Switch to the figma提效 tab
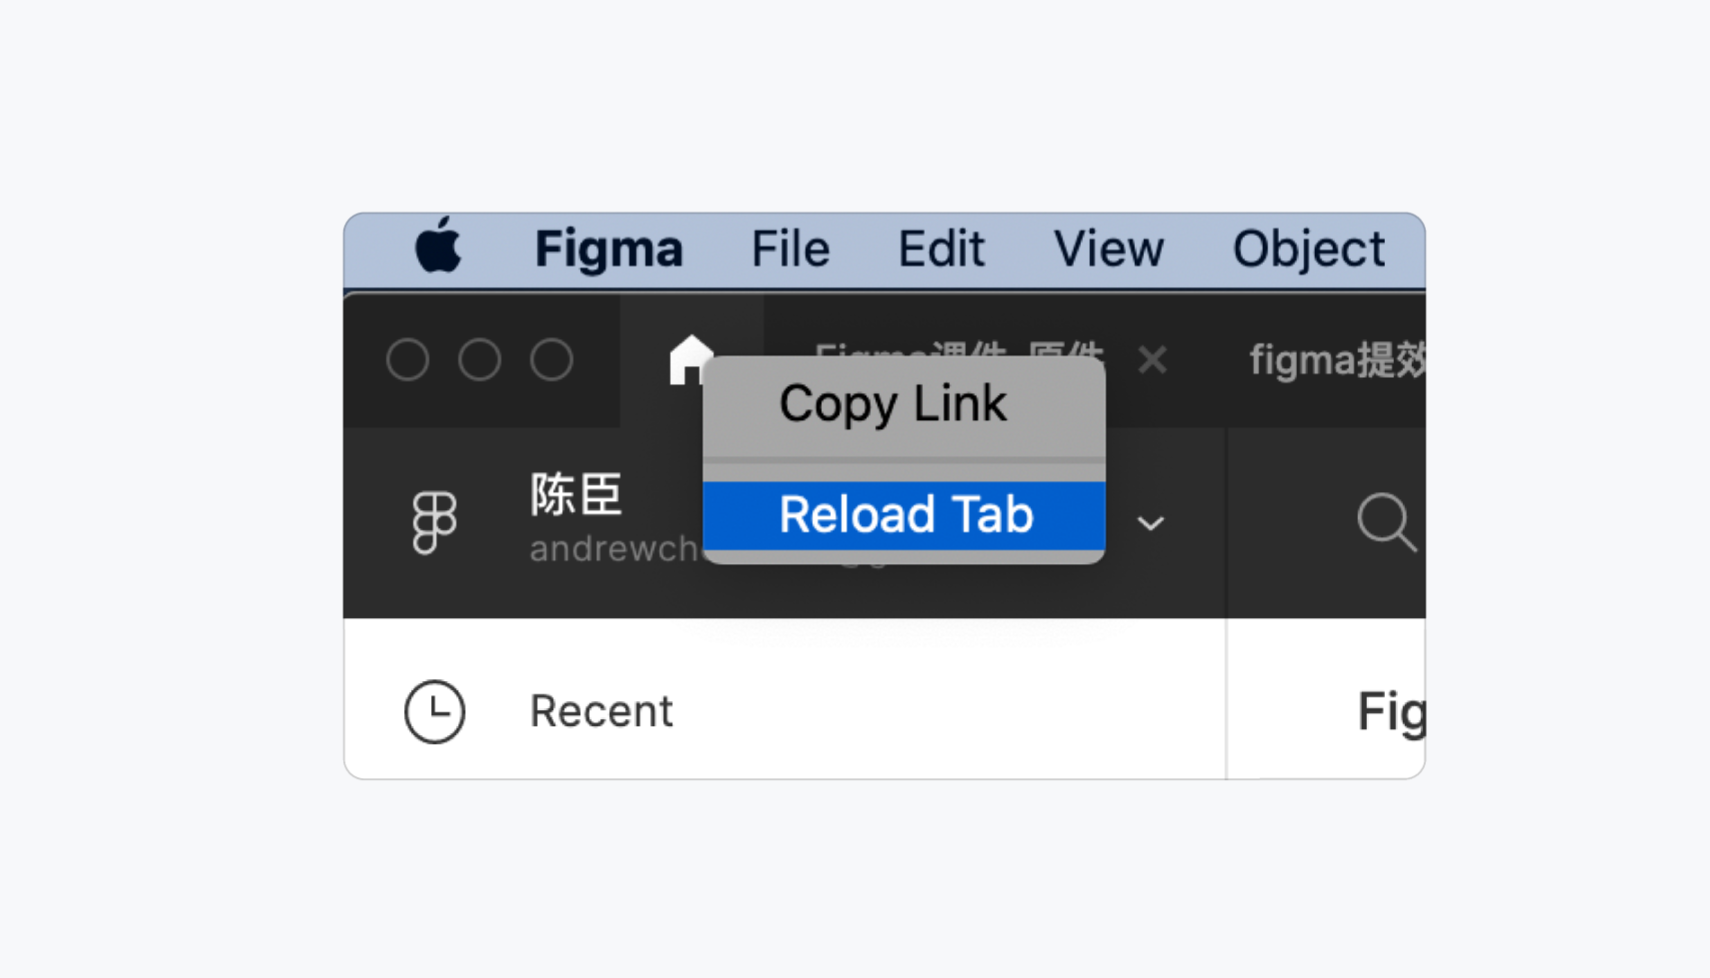The image size is (1710, 978). click(1335, 360)
